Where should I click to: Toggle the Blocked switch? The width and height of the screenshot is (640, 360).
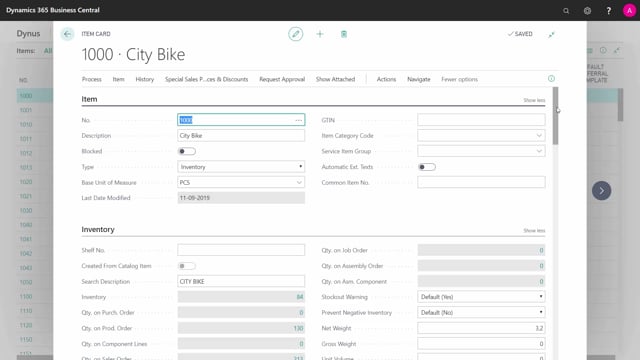[x=187, y=151]
